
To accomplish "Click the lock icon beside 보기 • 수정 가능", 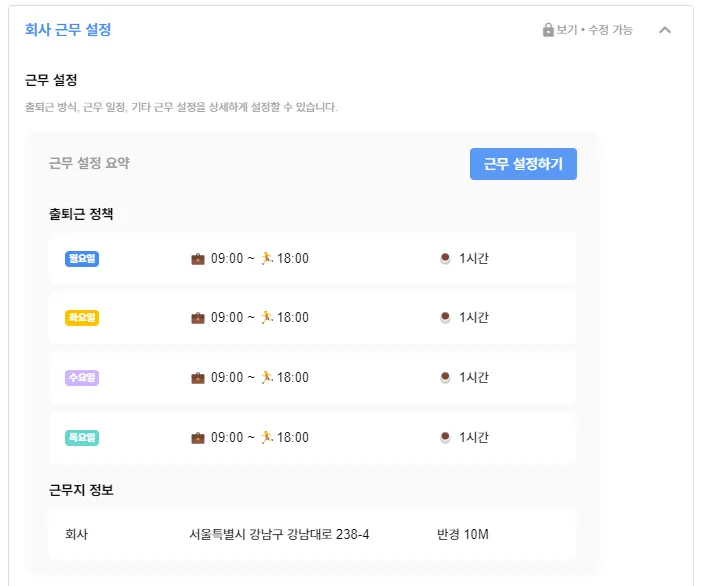I will tap(548, 30).
